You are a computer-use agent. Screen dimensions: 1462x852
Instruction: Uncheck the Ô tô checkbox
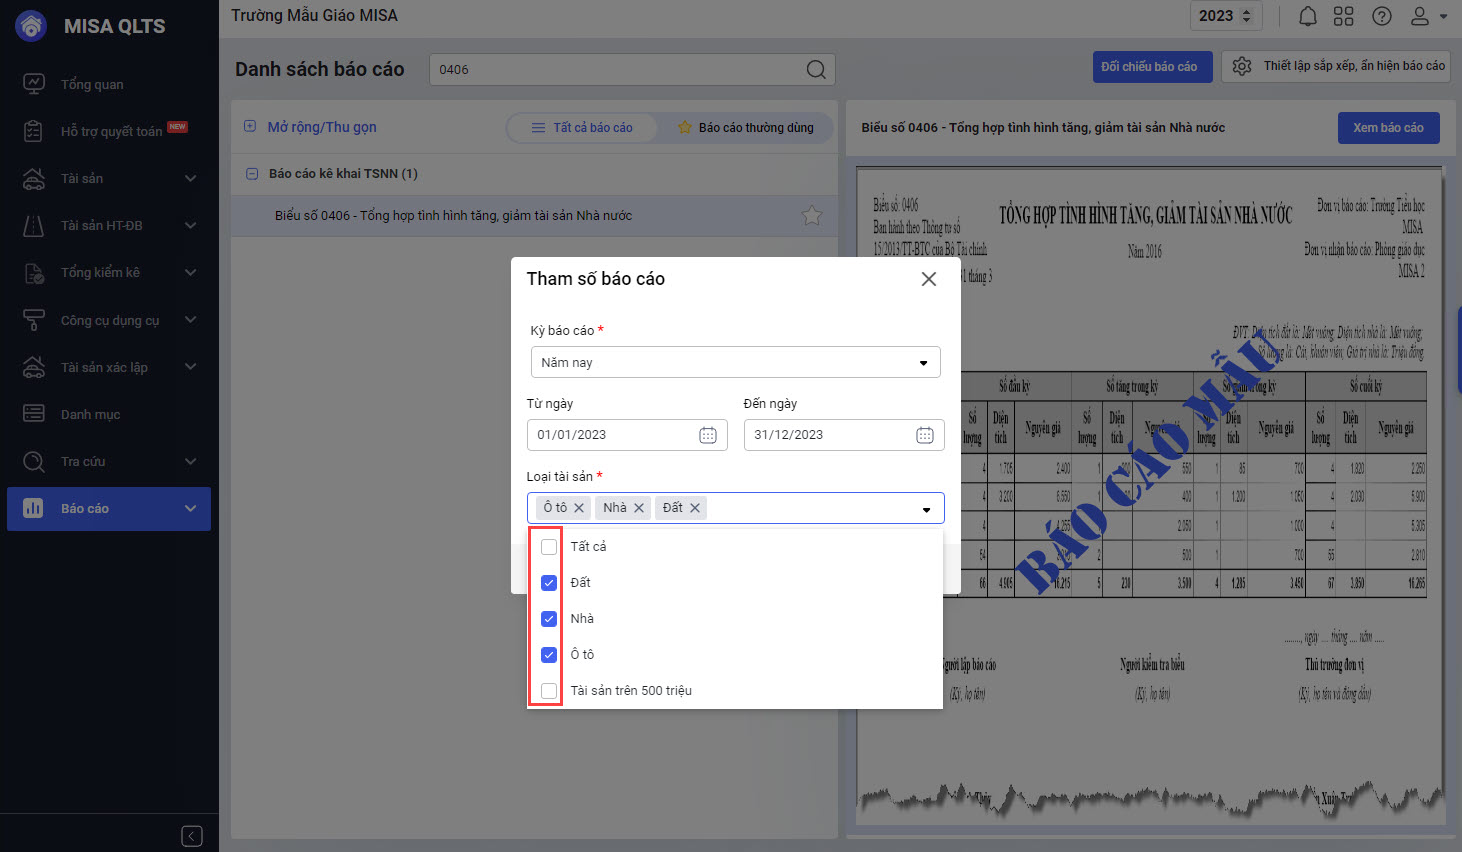tap(549, 655)
